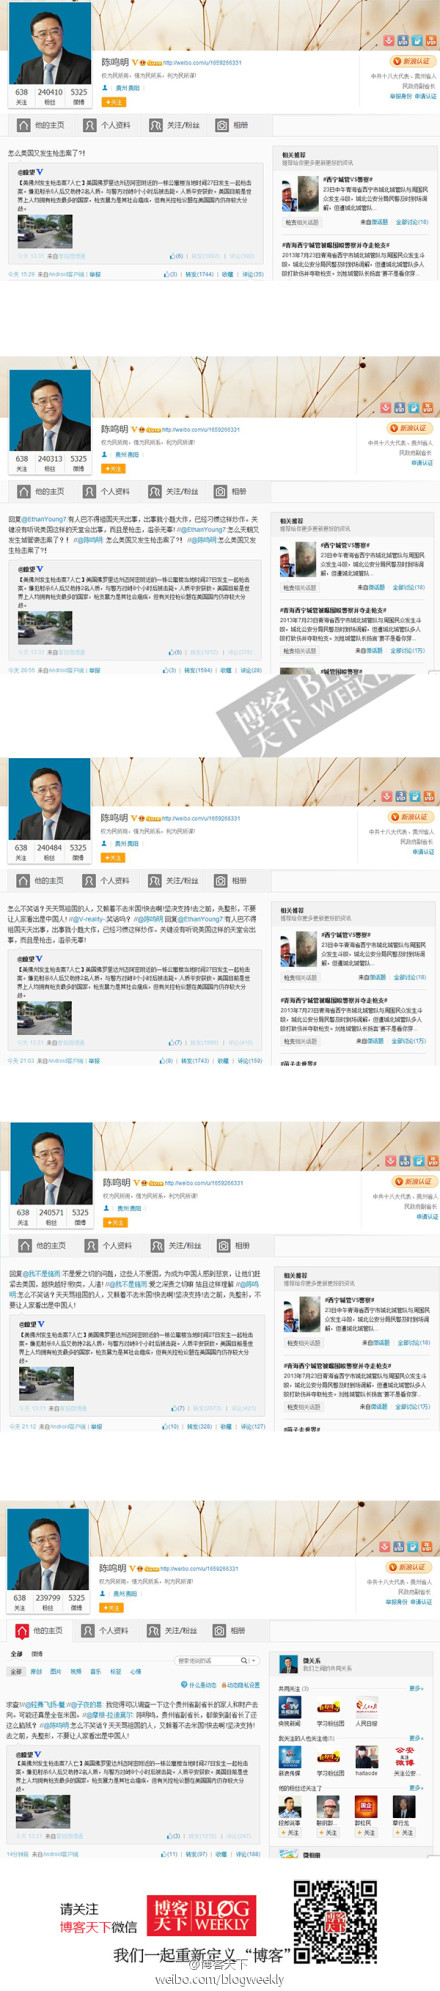Select 微博 tab next to 全部 in the 239799 fans screenshot
This screenshot has width=440, height=1991.
click(37, 1654)
